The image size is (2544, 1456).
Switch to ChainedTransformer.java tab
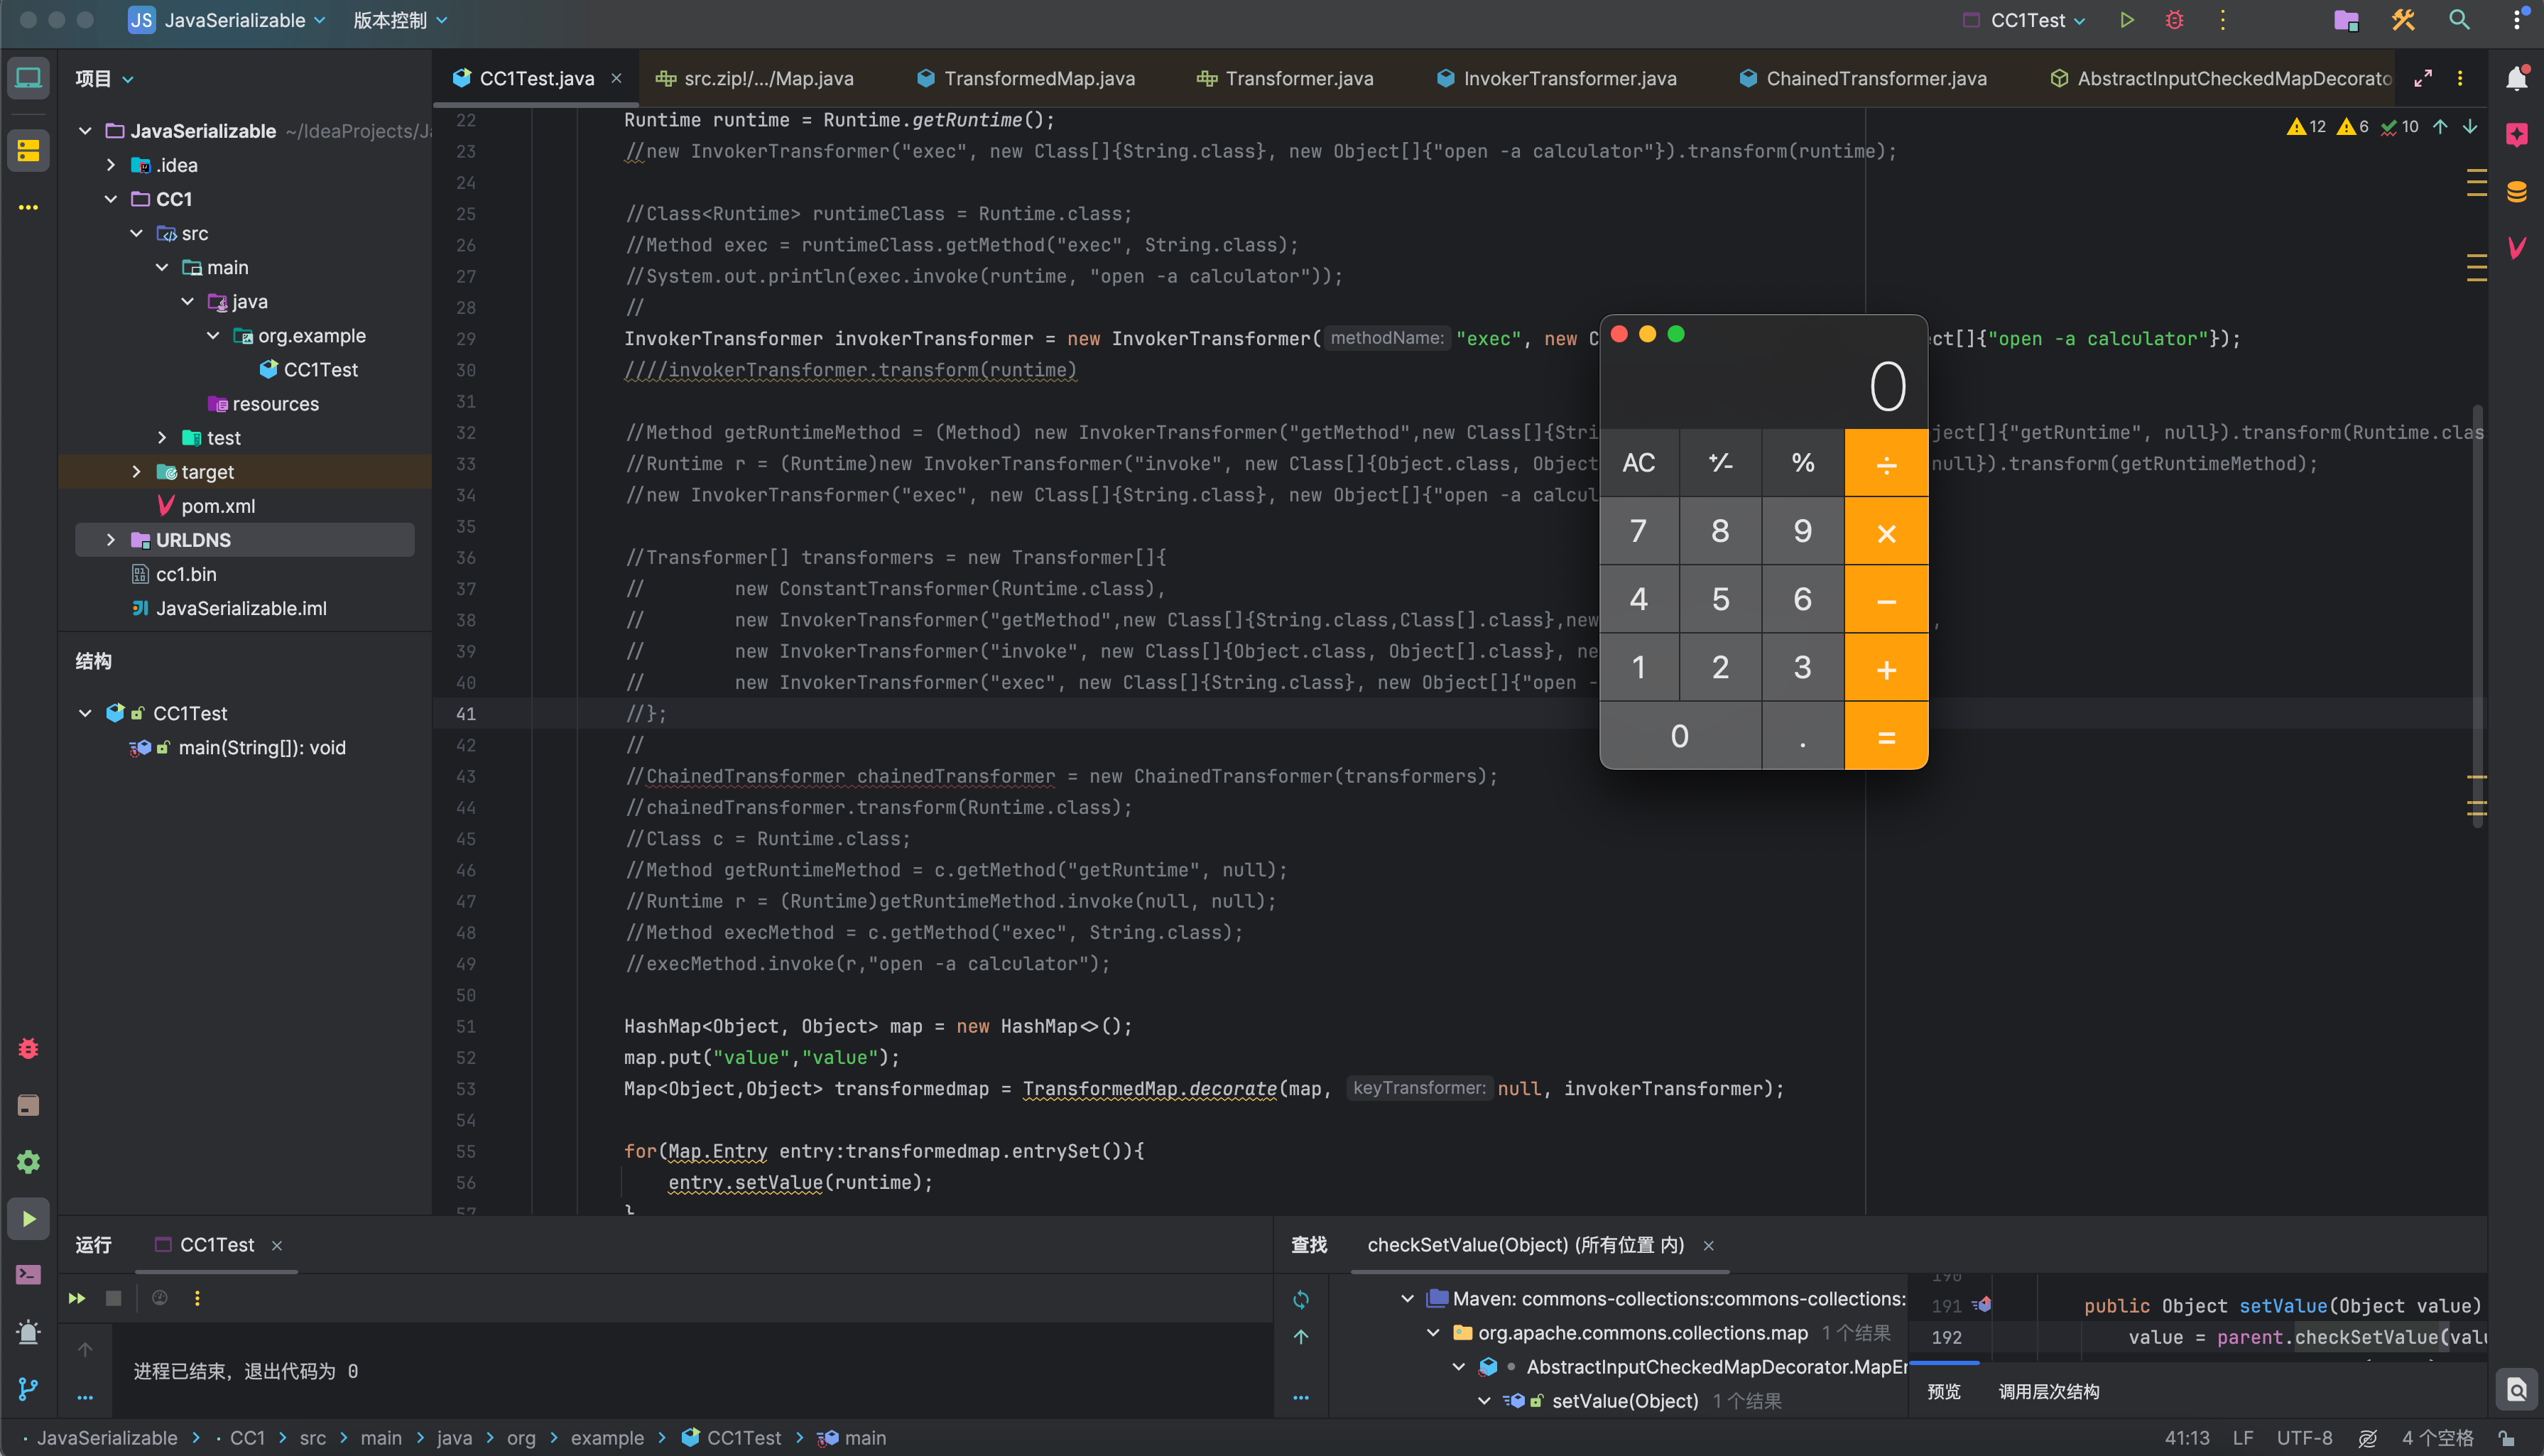click(x=1862, y=79)
